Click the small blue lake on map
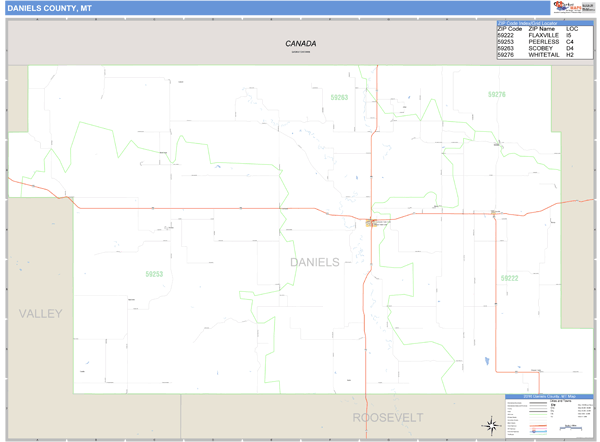This screenshot has height=442, width=600. click(x=486, y=361)
